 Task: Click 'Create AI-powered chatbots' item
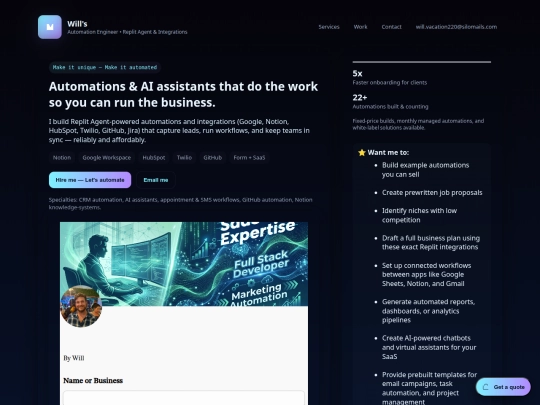(429, 347)
